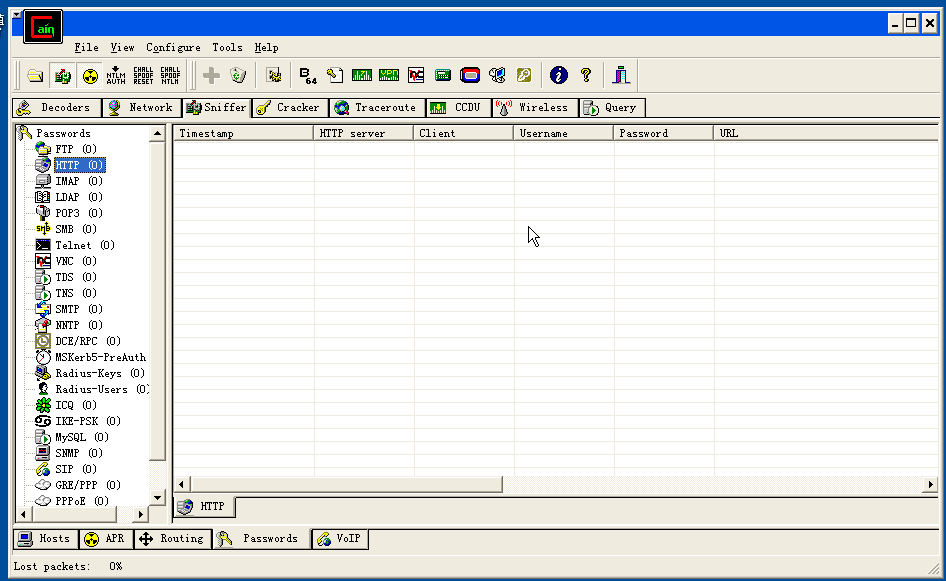Open the Help menu
This screenshot has width=946, height=581.
click(x=266, y=47)
